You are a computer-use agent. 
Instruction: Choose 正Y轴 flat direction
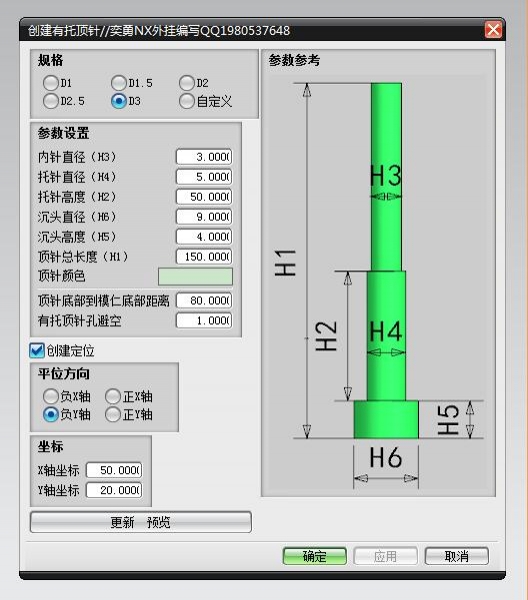(113, 414)
